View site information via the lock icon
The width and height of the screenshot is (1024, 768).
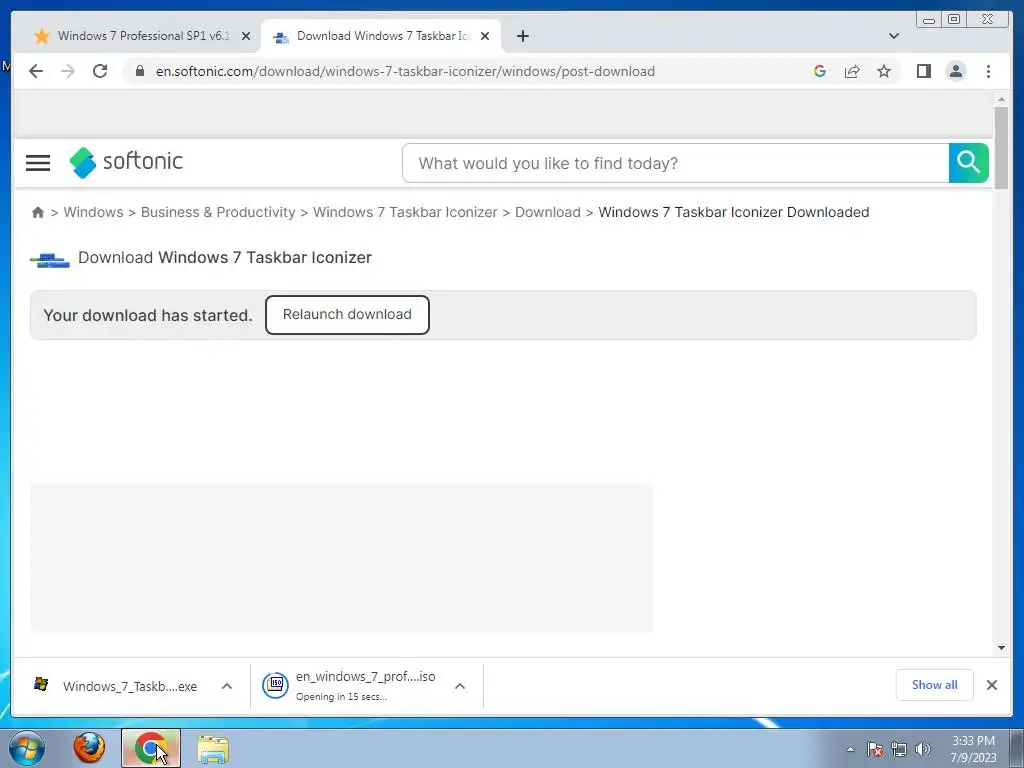(x=140, y=71)
